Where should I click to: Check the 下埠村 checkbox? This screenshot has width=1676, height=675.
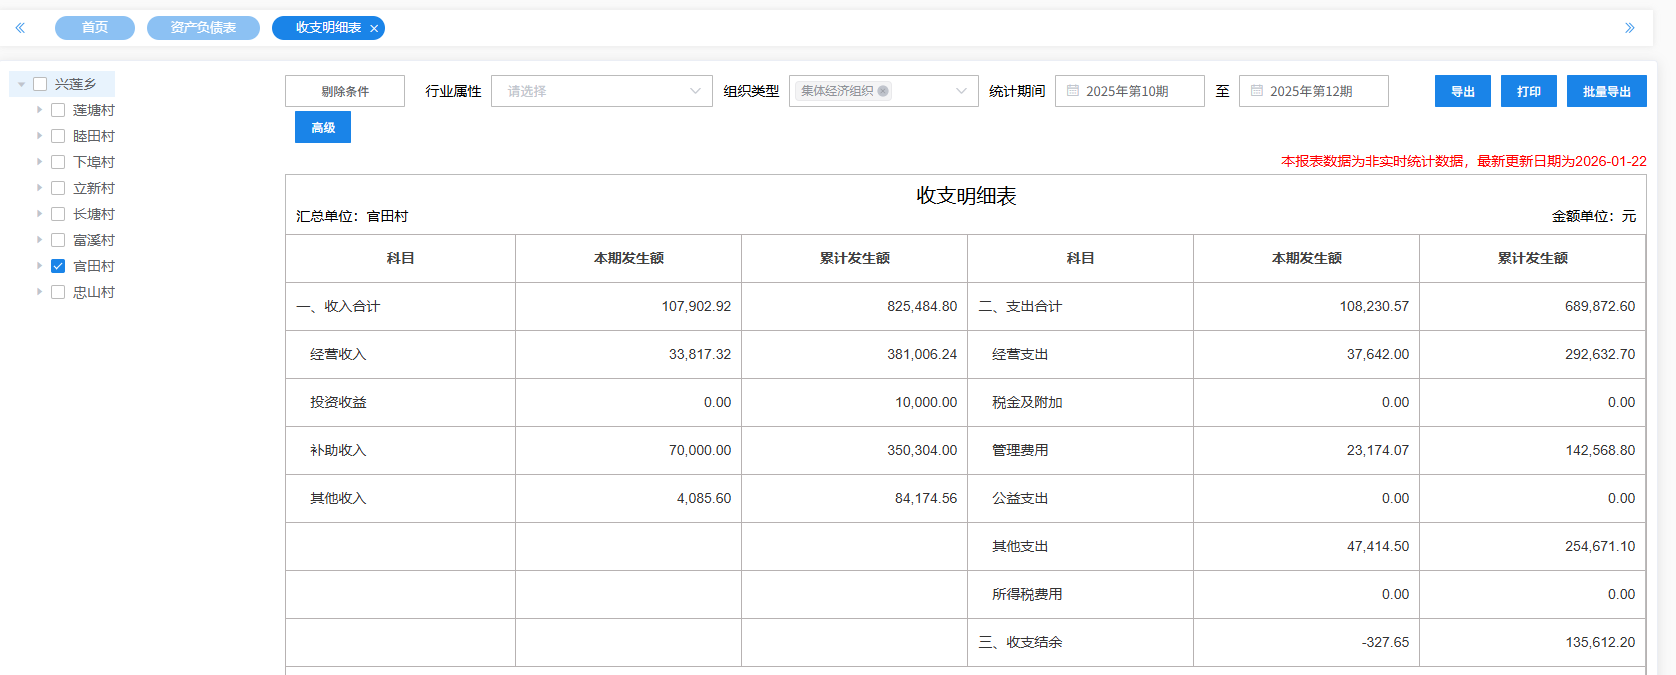point(58,162)
